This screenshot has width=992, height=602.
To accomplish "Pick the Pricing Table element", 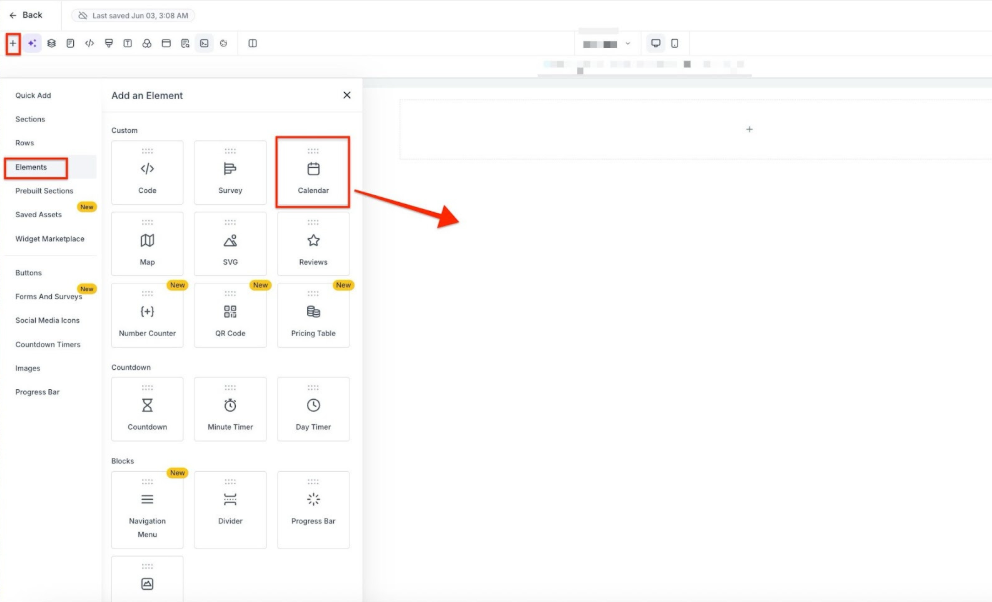I will [x=313, y=316].
